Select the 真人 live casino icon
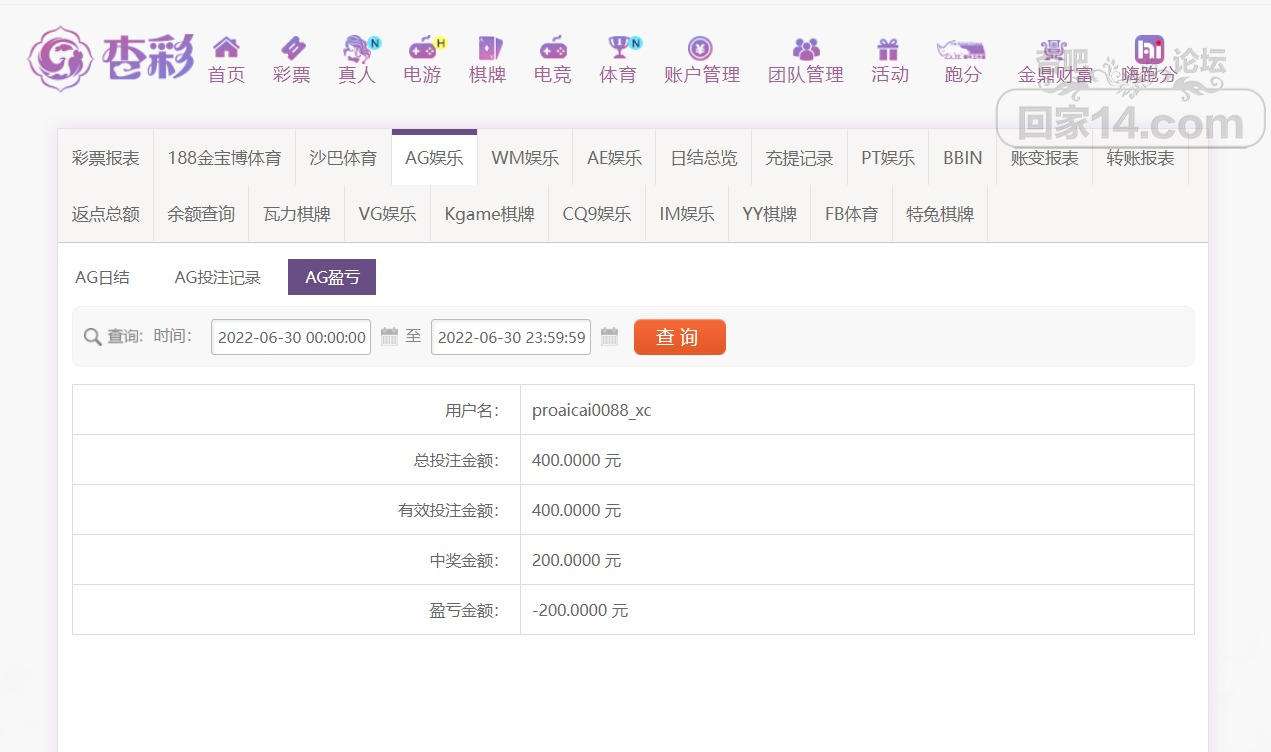This screenshot has width=1271, height=752. (x=357, y=48)
